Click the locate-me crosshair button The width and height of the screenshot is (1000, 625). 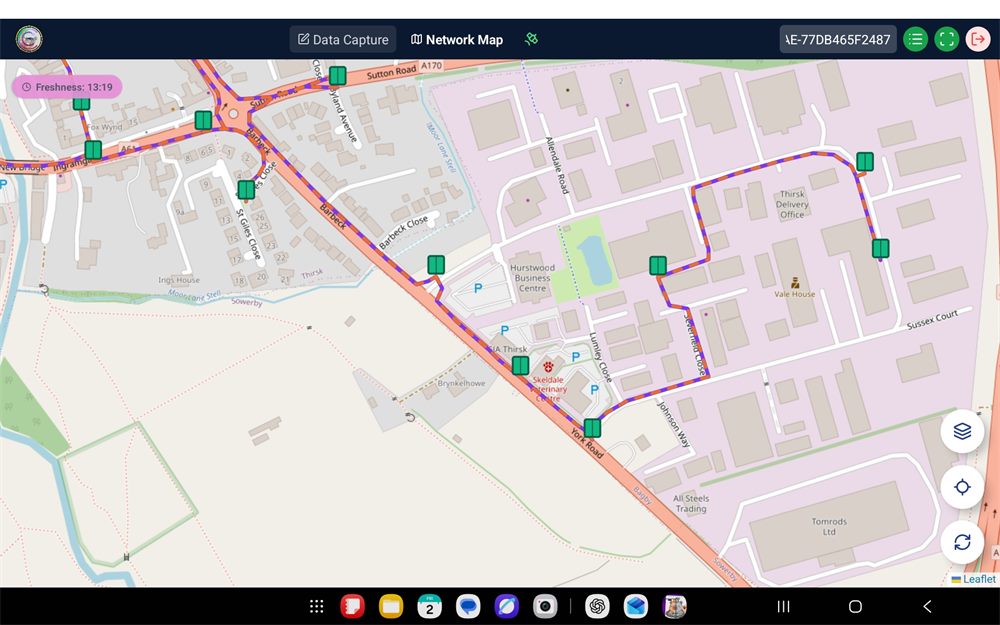962,487
